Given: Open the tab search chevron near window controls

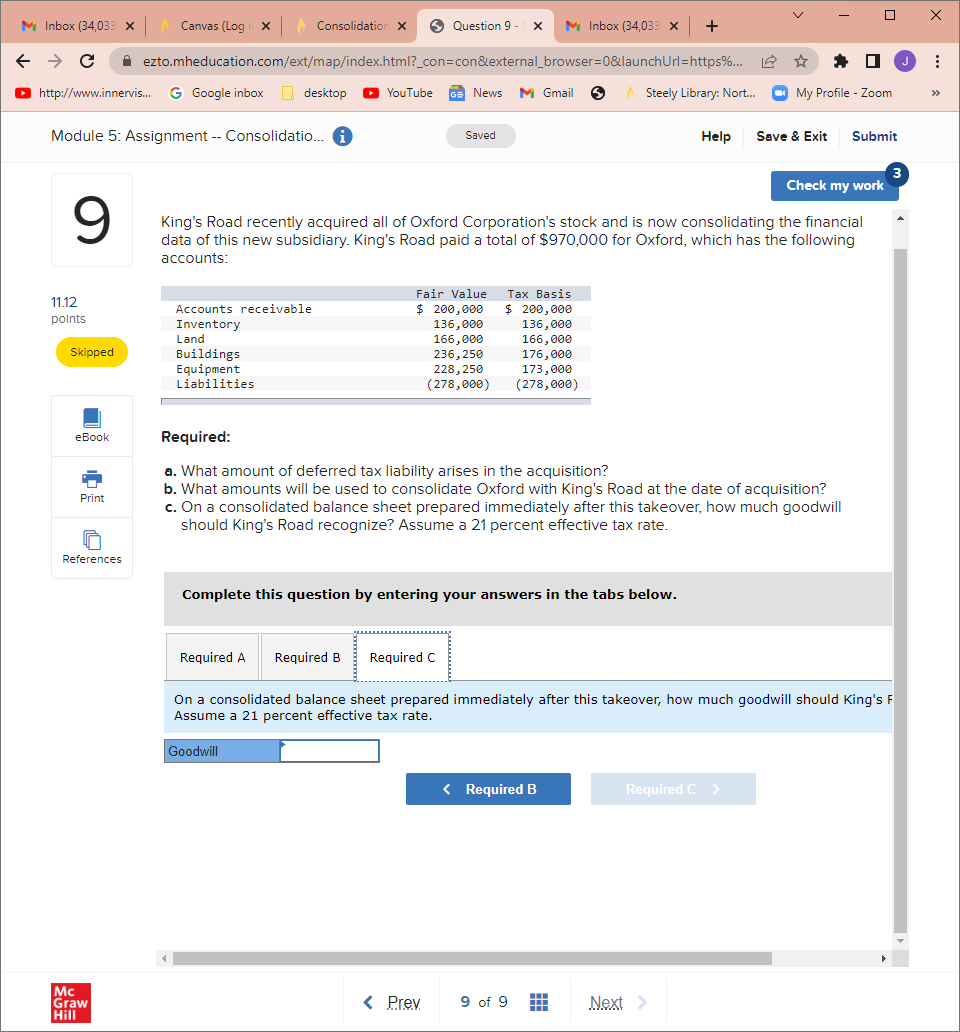Looking at the screenshot, I should point(797,15).
